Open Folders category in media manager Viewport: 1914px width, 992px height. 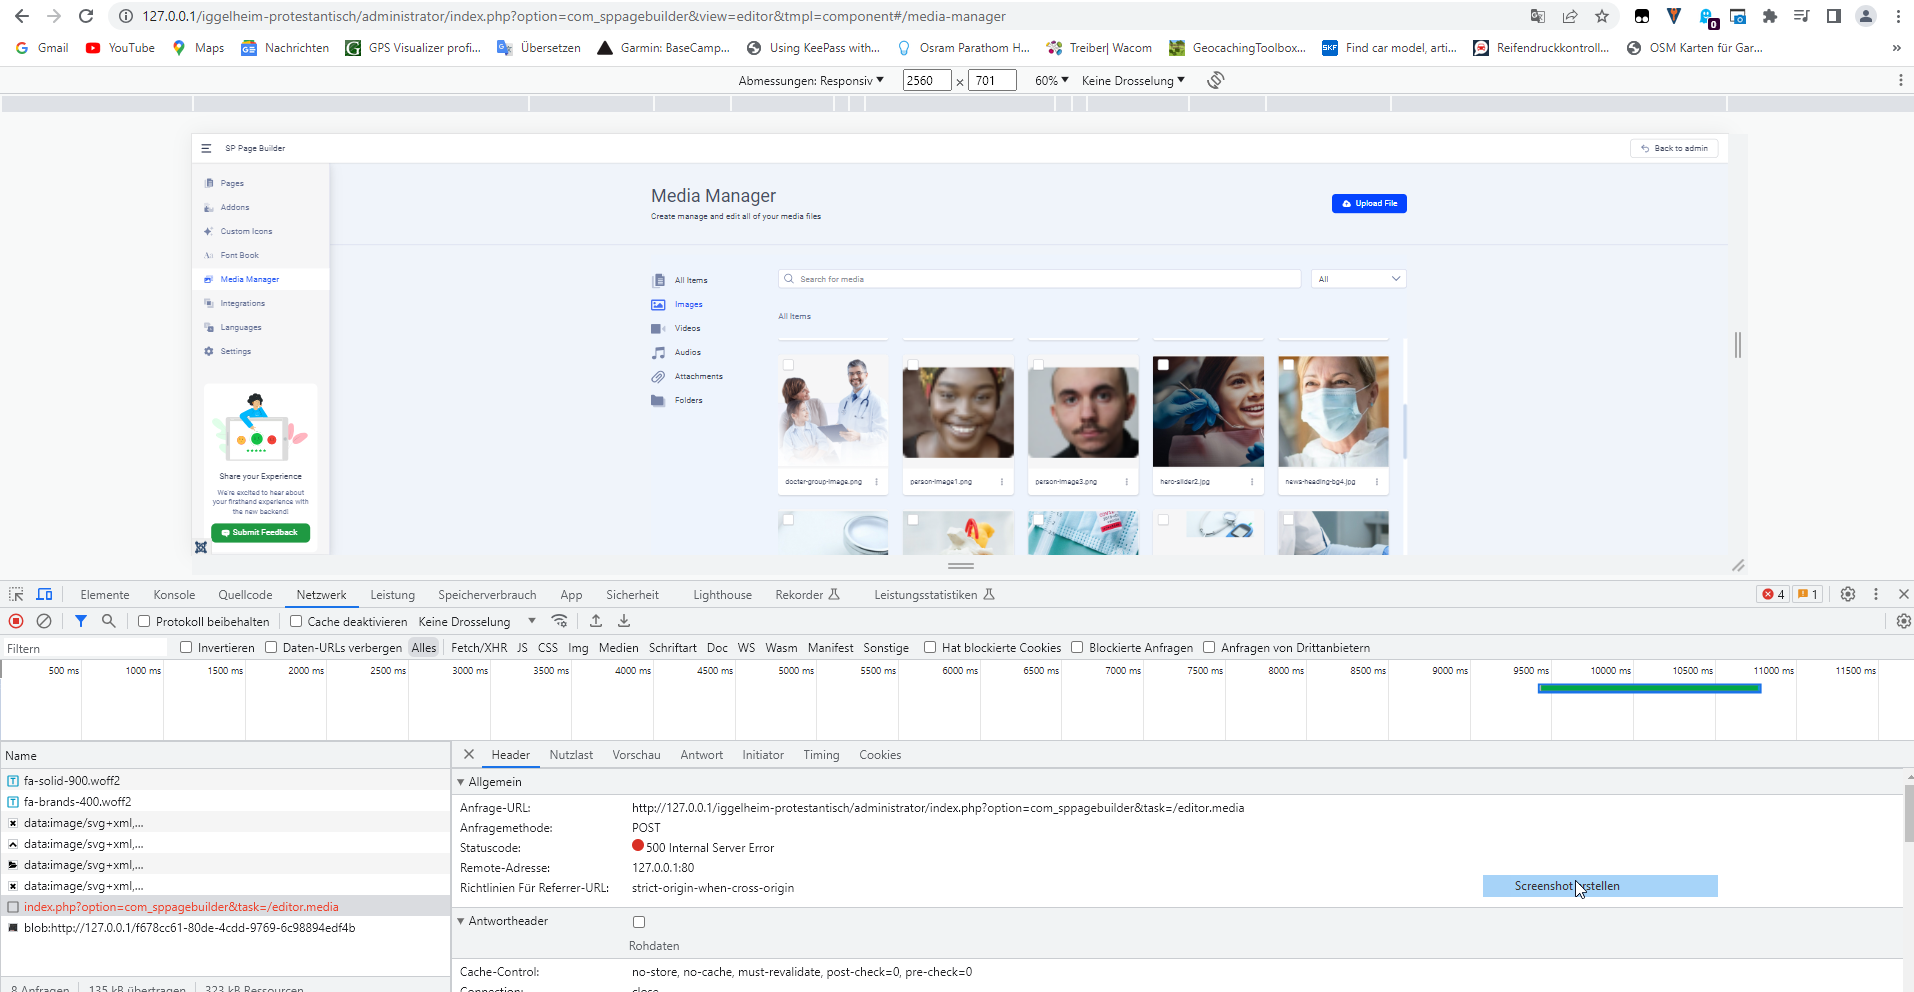[688, 400]
